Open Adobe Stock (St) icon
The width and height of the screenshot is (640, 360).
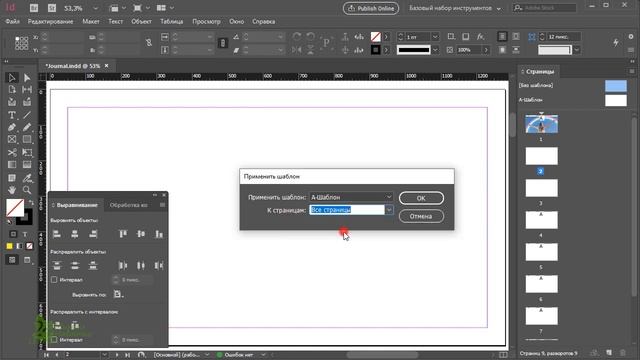pyautogui.click(x=52, y=8)
